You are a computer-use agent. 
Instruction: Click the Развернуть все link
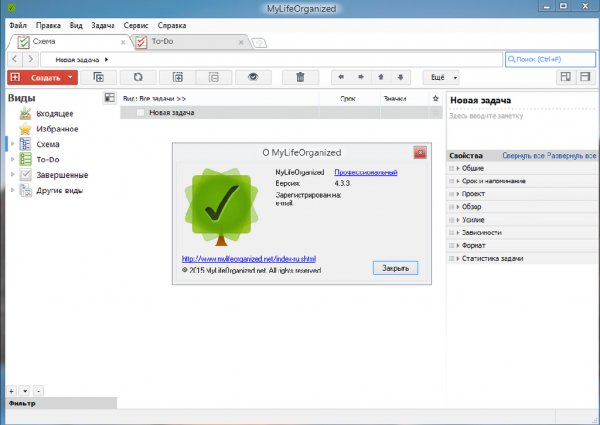click(571, 156)
